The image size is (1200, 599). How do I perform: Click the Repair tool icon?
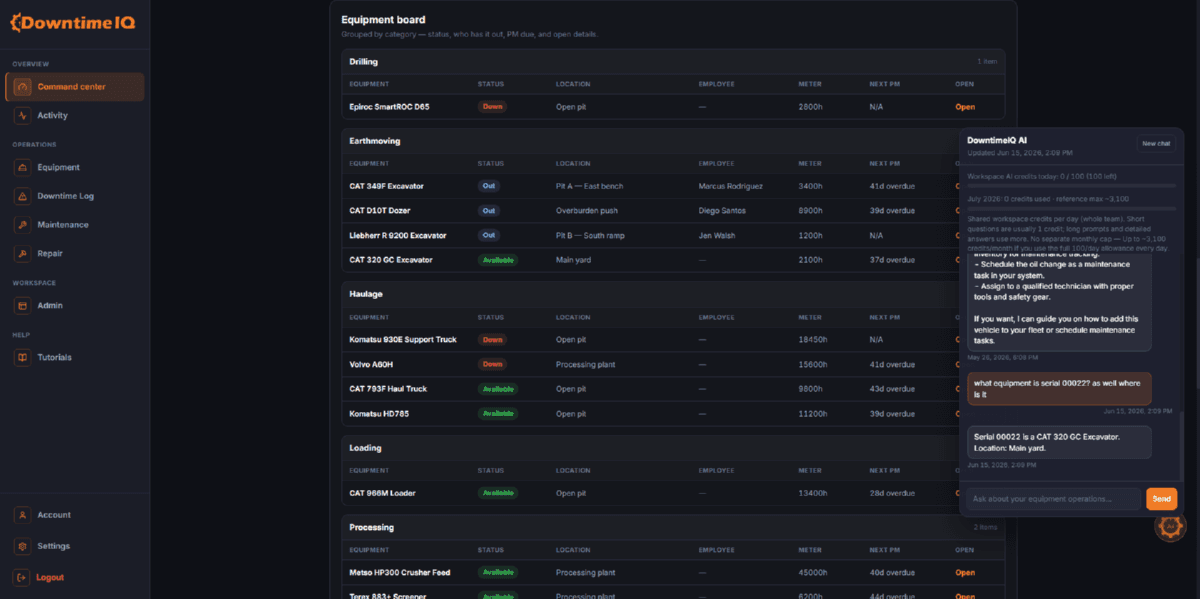point(23,254)
